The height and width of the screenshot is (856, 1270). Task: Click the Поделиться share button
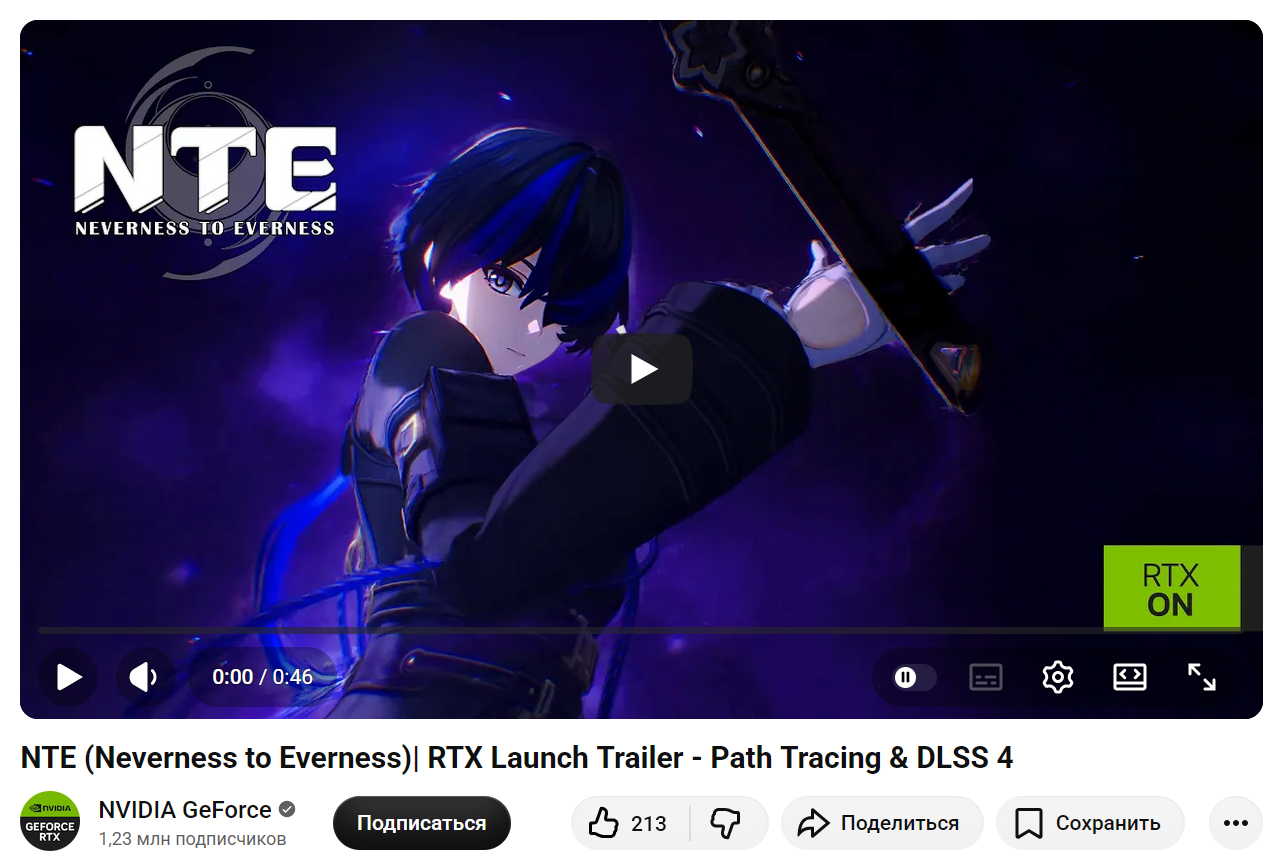click(881, 823)
